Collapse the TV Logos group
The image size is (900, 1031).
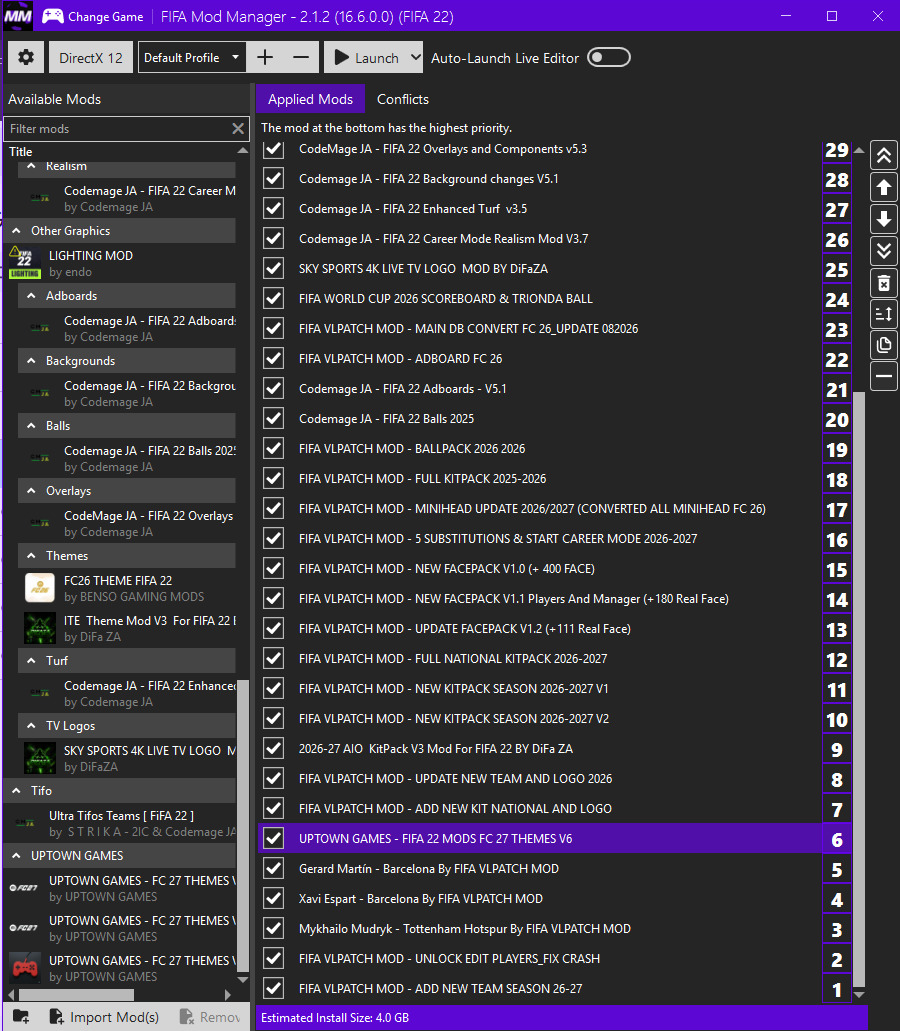tap(31, 725)
